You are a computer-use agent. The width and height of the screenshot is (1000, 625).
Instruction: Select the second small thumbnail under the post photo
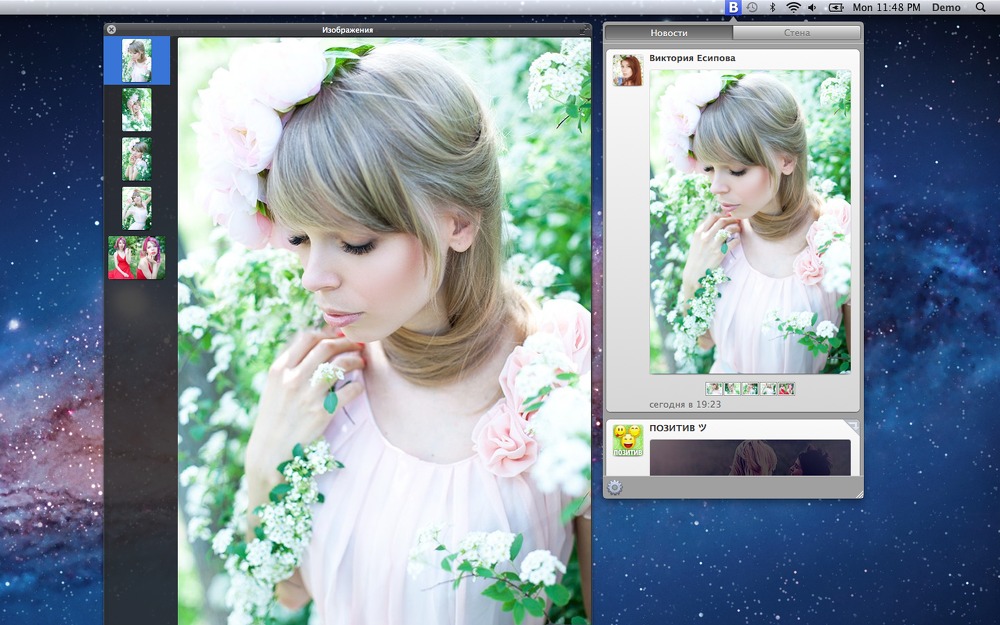[732, 388]
